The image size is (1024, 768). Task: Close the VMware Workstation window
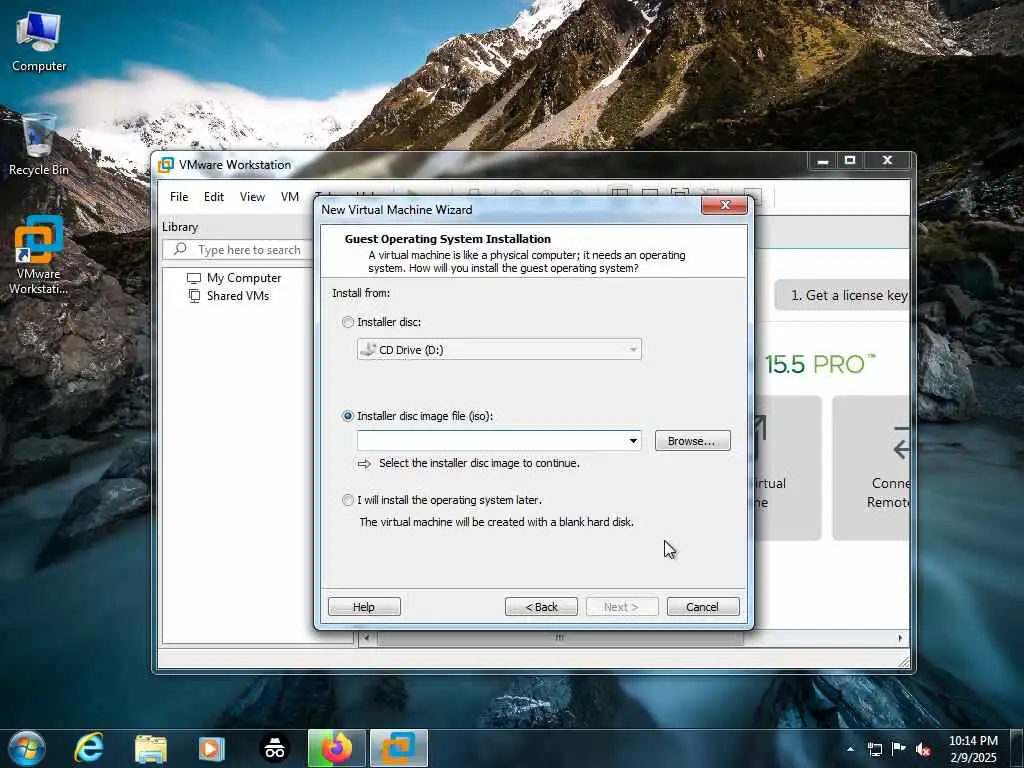click(887, 161)
